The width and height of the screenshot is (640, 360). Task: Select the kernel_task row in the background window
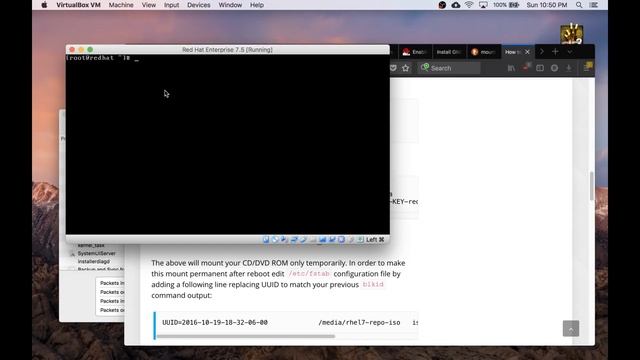(x=91, y=245)
